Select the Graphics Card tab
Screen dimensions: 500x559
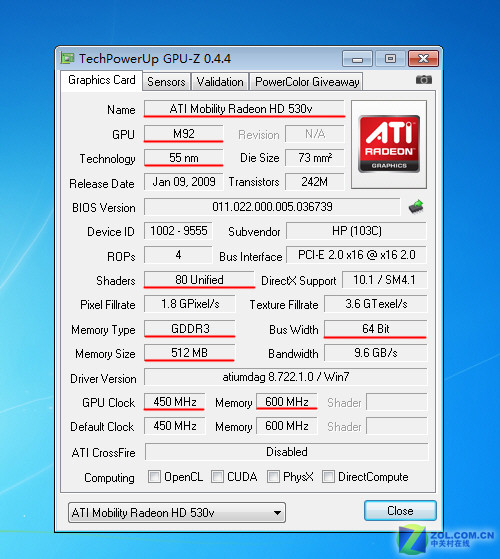[102, 80]
